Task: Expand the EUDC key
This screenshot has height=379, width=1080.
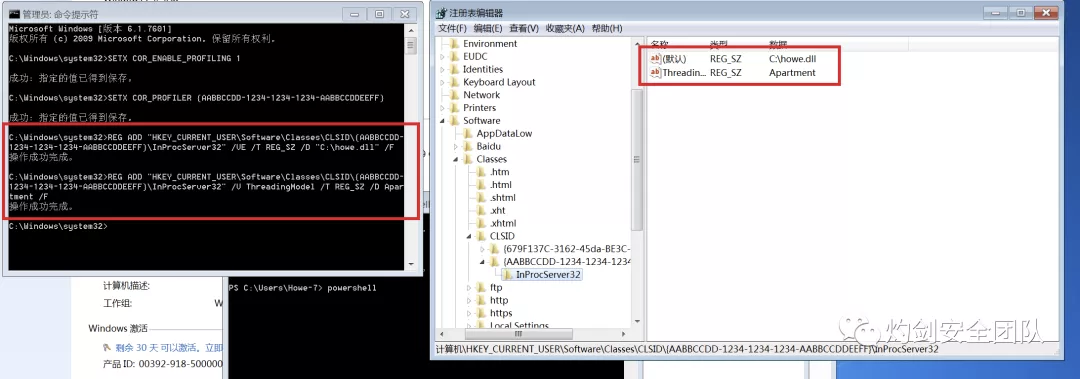Action: click(442, 57)
